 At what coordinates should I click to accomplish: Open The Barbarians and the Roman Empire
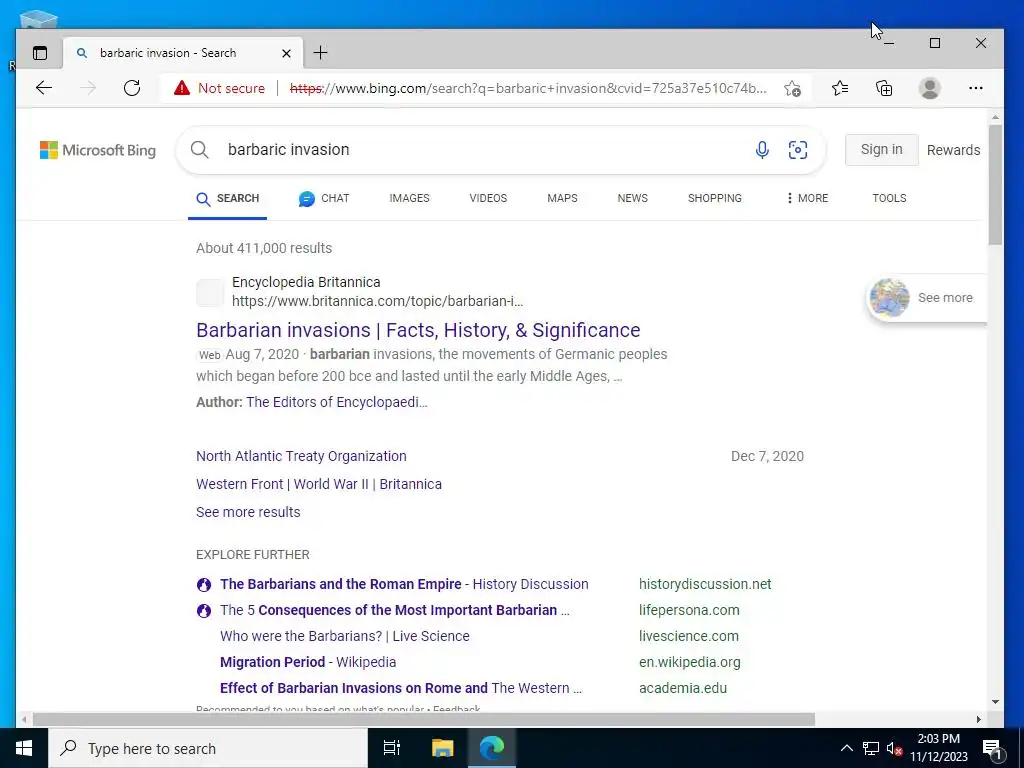[404, 584]
